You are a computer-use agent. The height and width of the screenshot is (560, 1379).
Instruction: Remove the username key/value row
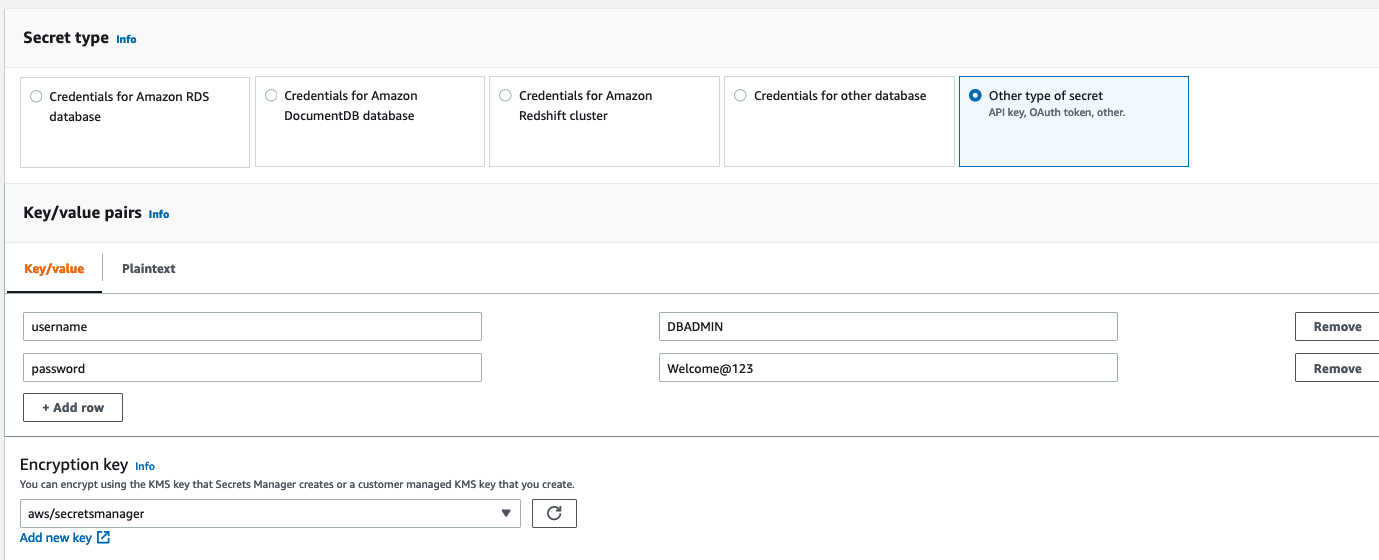coord(1337,327)
